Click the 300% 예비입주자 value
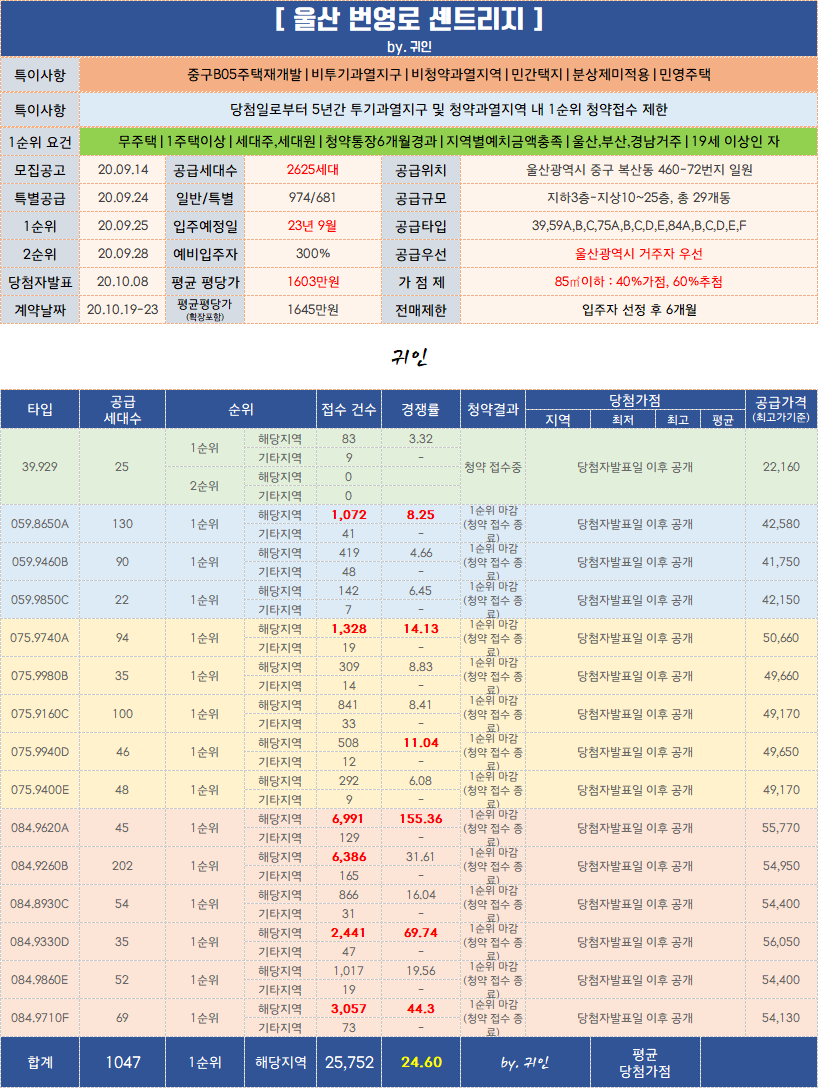This screenshot has width=818, height=1088. coord(313,254)
